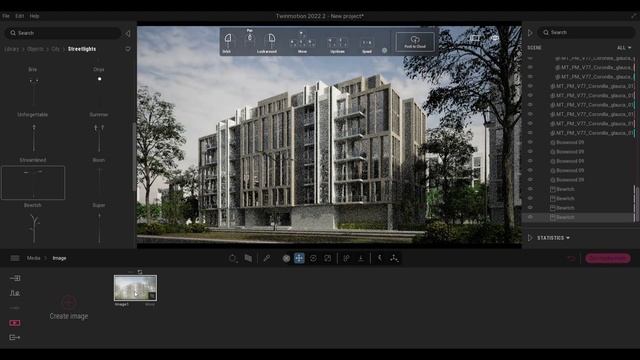This screenshot has width=640, height=360.
Task: Toggle the axis space icon in the toolbar
Action: pyautogui.click(x=347, y=258)
